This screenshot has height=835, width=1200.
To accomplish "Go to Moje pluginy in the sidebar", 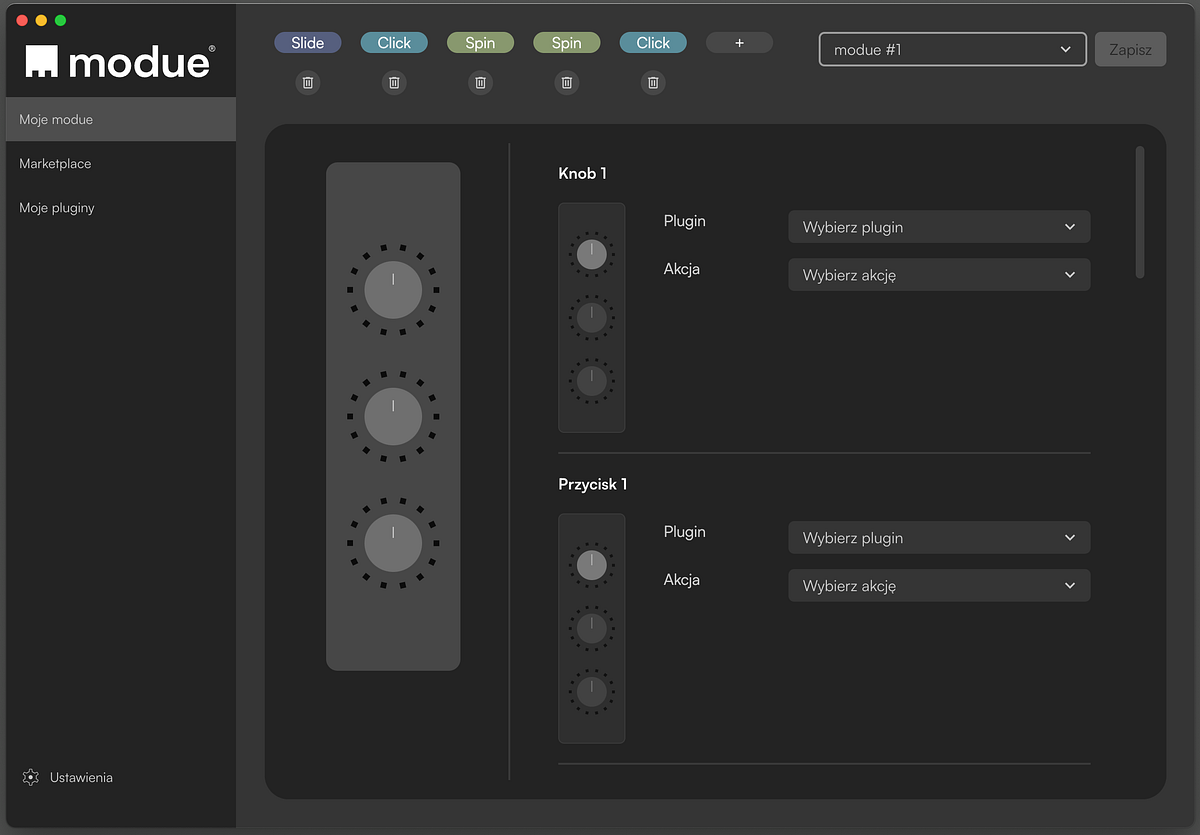I will coord(57,207).
